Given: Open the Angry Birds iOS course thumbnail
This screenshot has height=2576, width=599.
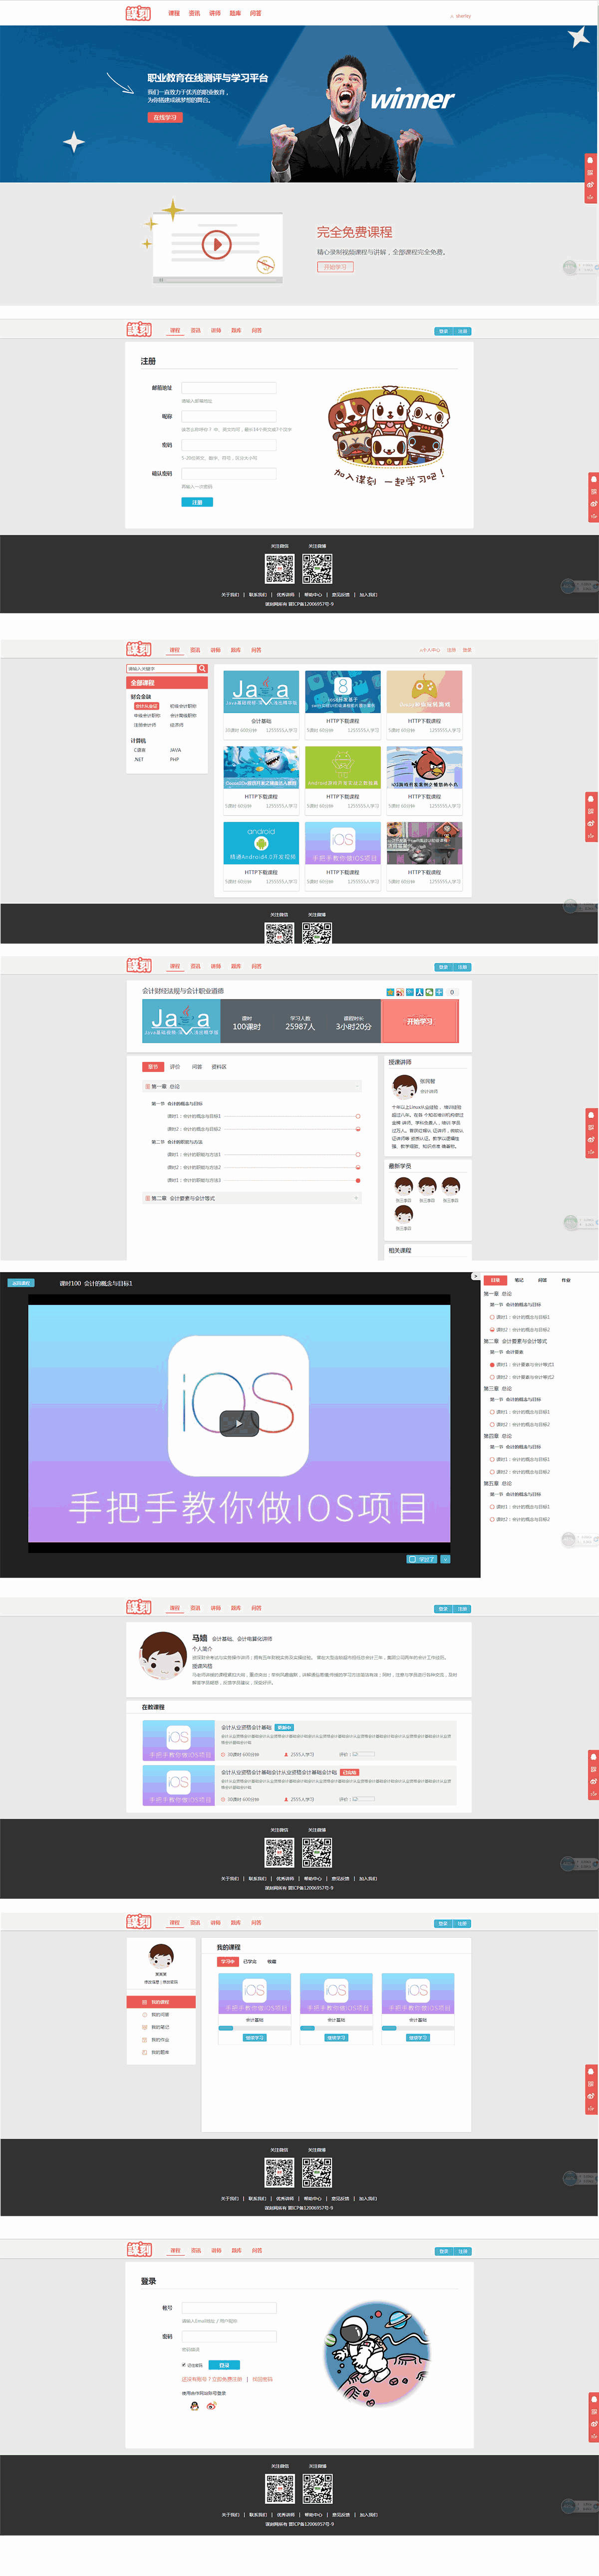Looking at the screenshot, I should [x=424, y=767].
